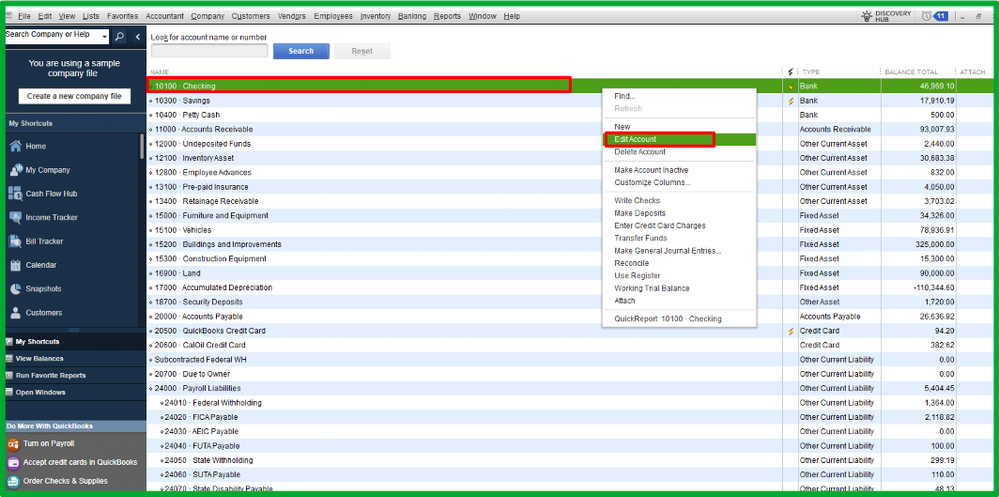Choose QuickReport: 10100 Checking entry
Viewport: 999px width, 497px height.
(679, 319)
